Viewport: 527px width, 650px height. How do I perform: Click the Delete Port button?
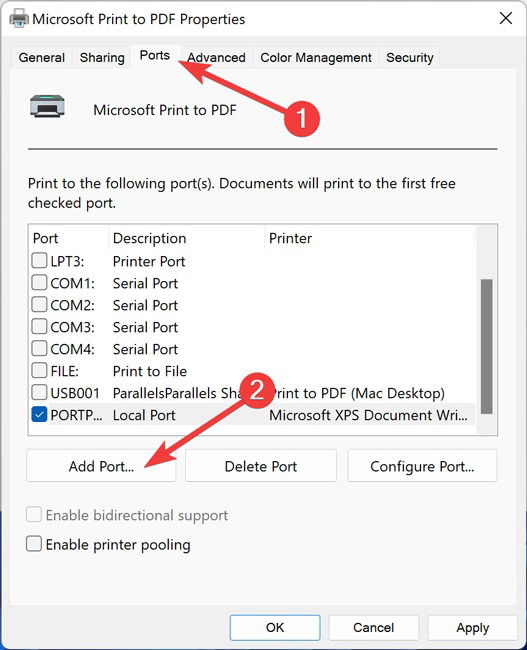(x=261, y=466)
